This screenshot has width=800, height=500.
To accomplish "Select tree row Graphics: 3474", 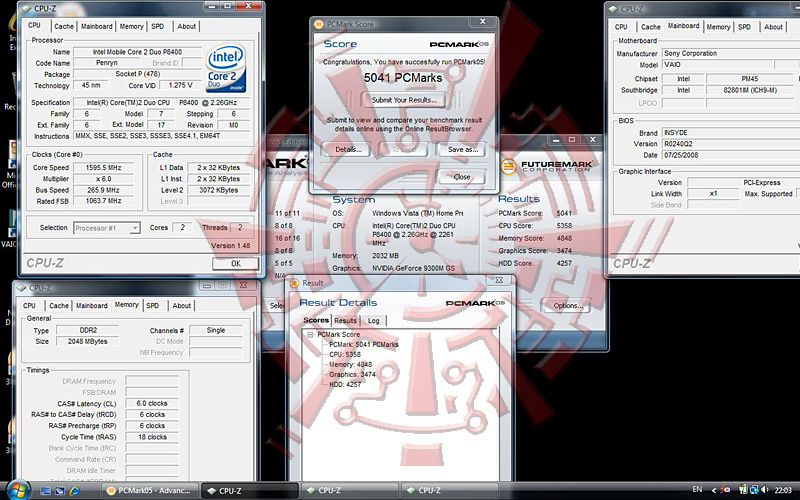I will point(352,374).
